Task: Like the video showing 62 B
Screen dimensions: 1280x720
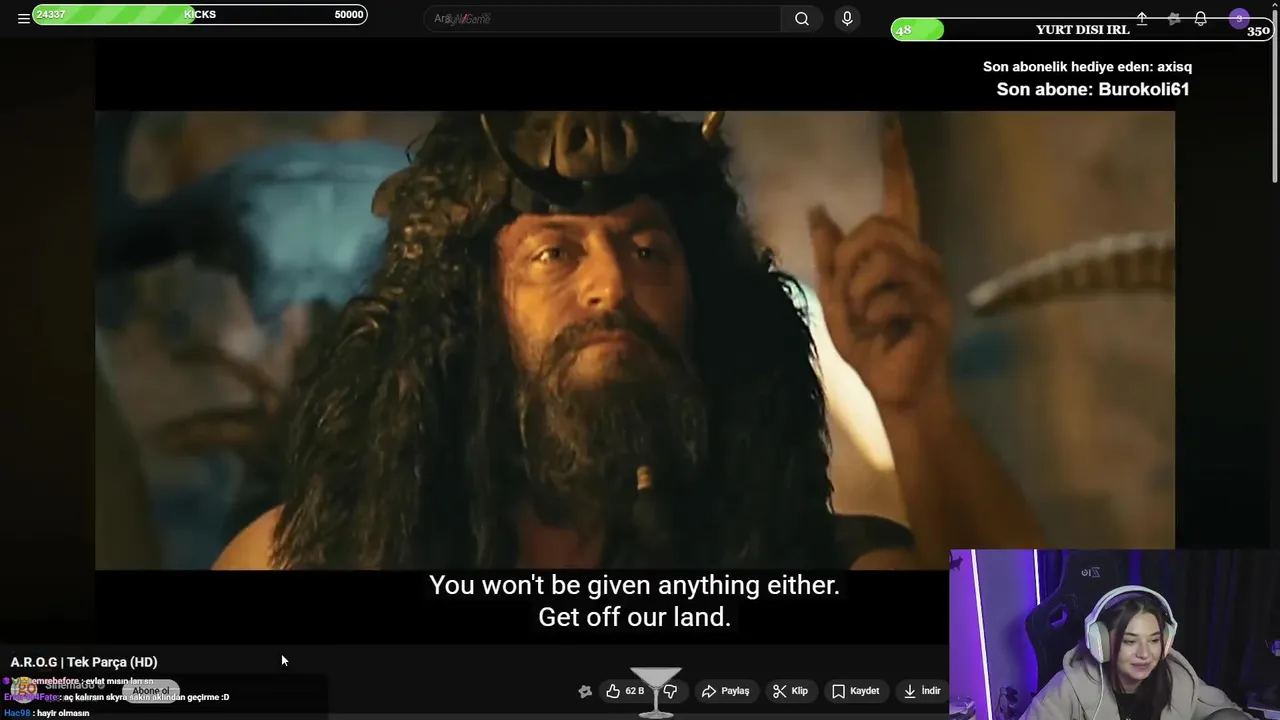Action: pos(625,691)
